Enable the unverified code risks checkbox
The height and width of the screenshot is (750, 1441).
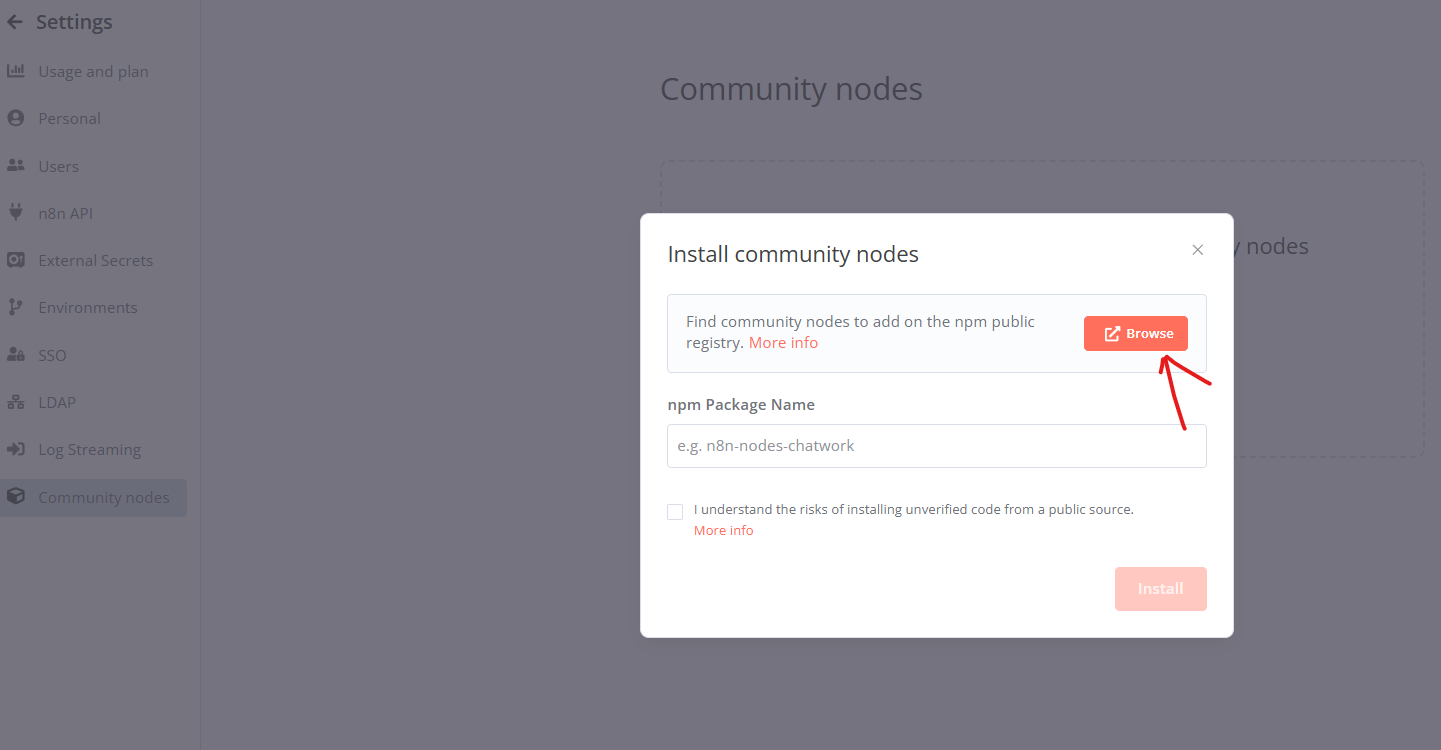pyautogui.click(x=675, y=511)
